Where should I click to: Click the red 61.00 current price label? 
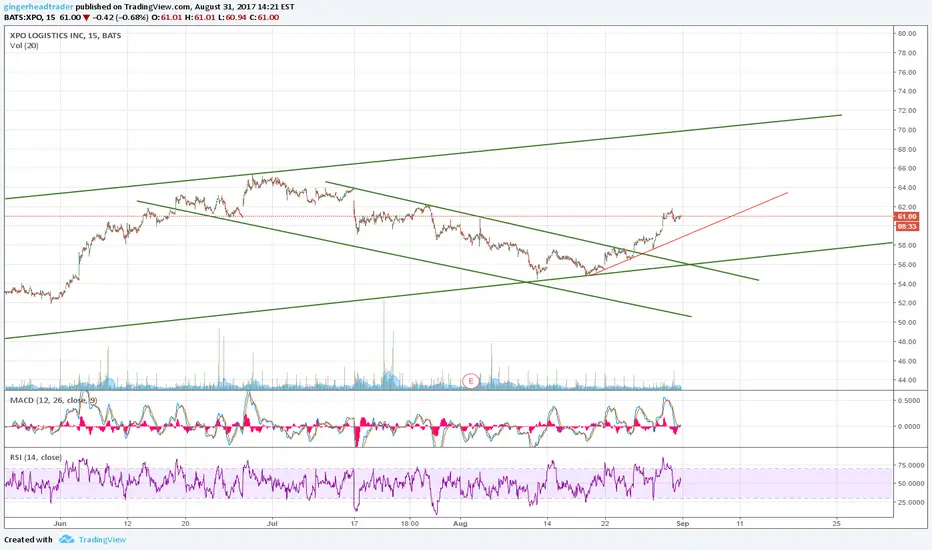[x=906, y=217]
